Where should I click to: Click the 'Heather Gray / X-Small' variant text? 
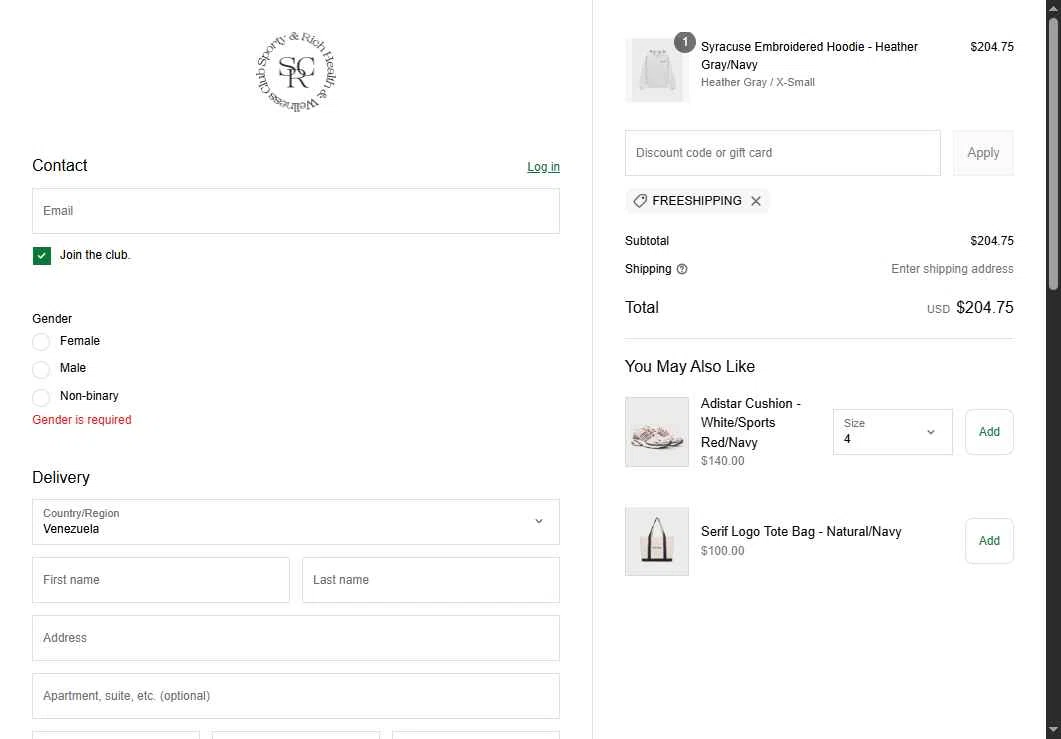[x=758, y=82]
